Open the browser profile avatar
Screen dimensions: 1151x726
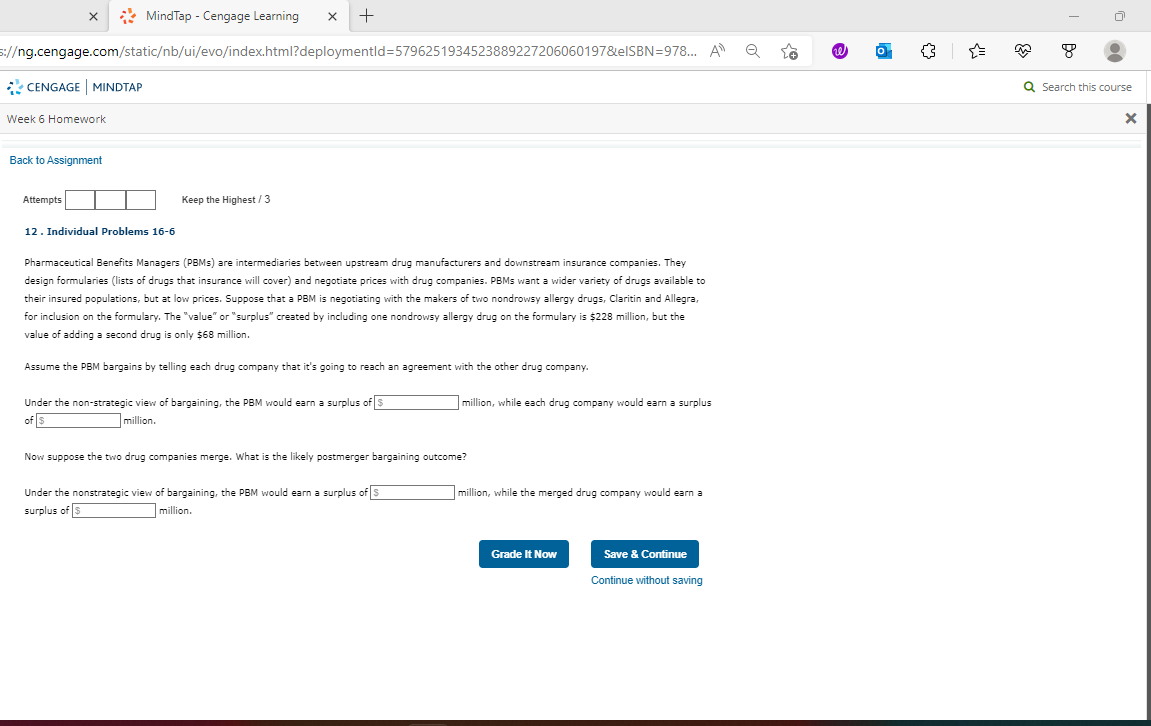tap(1114, 51)
